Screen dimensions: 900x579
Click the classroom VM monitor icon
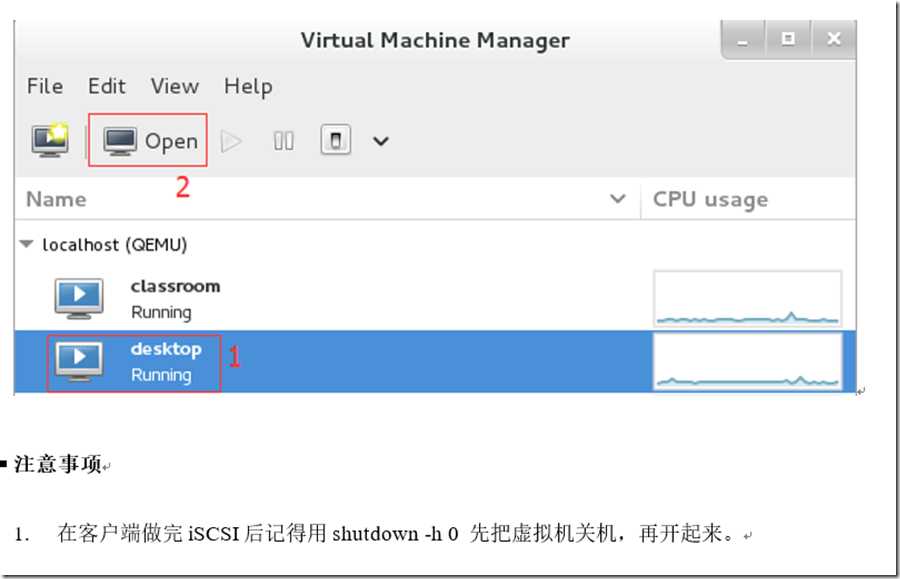click(x=79, y=298)
